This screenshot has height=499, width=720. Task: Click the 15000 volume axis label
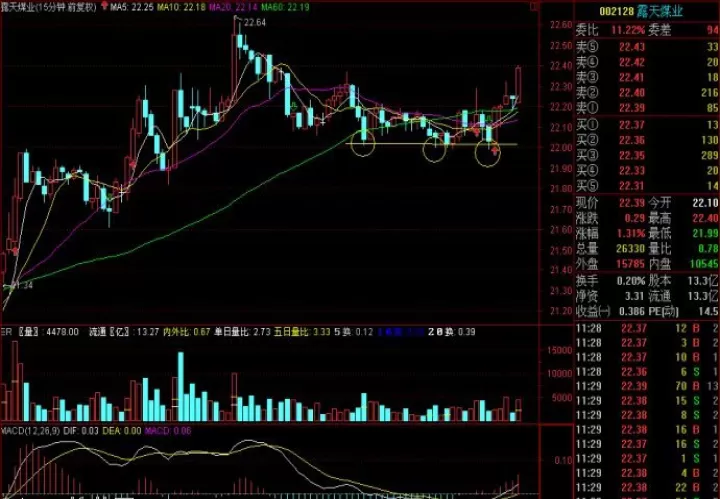pyautogui.click(x=559, y=350)
